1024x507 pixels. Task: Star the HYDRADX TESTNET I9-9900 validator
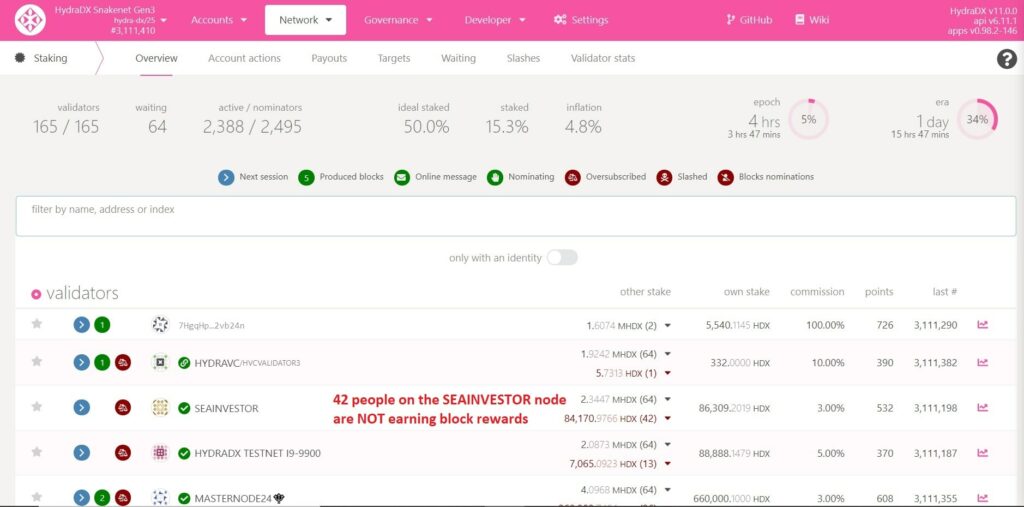[37, 453]
